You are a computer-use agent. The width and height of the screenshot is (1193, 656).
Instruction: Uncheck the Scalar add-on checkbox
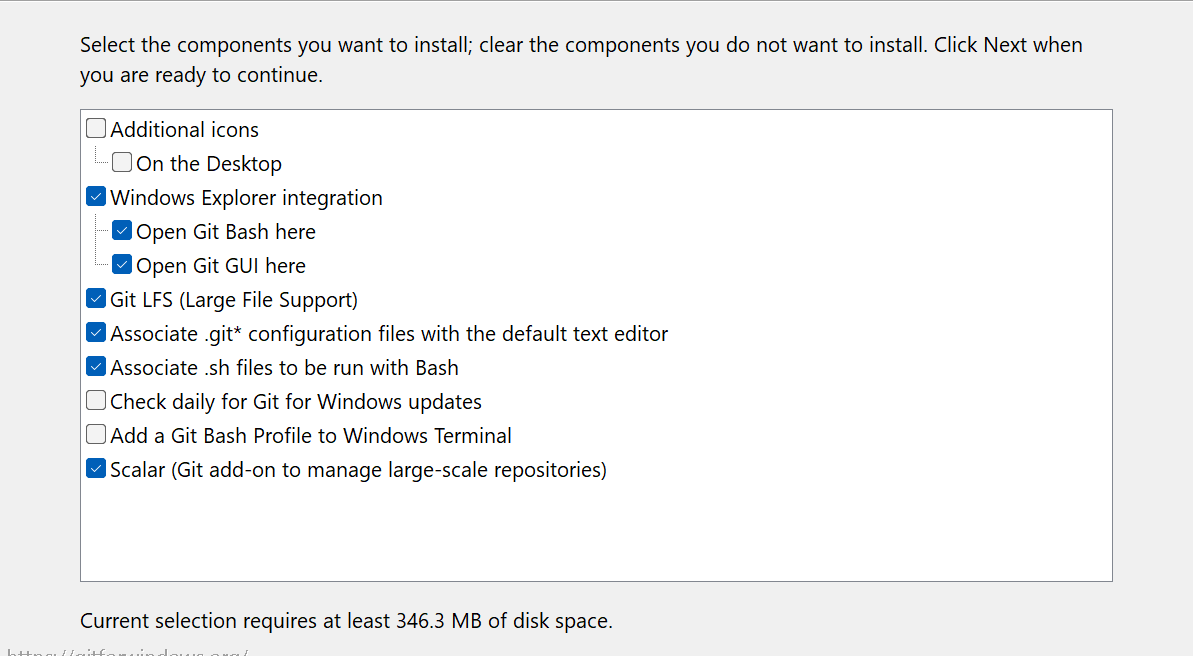(96, 469)
